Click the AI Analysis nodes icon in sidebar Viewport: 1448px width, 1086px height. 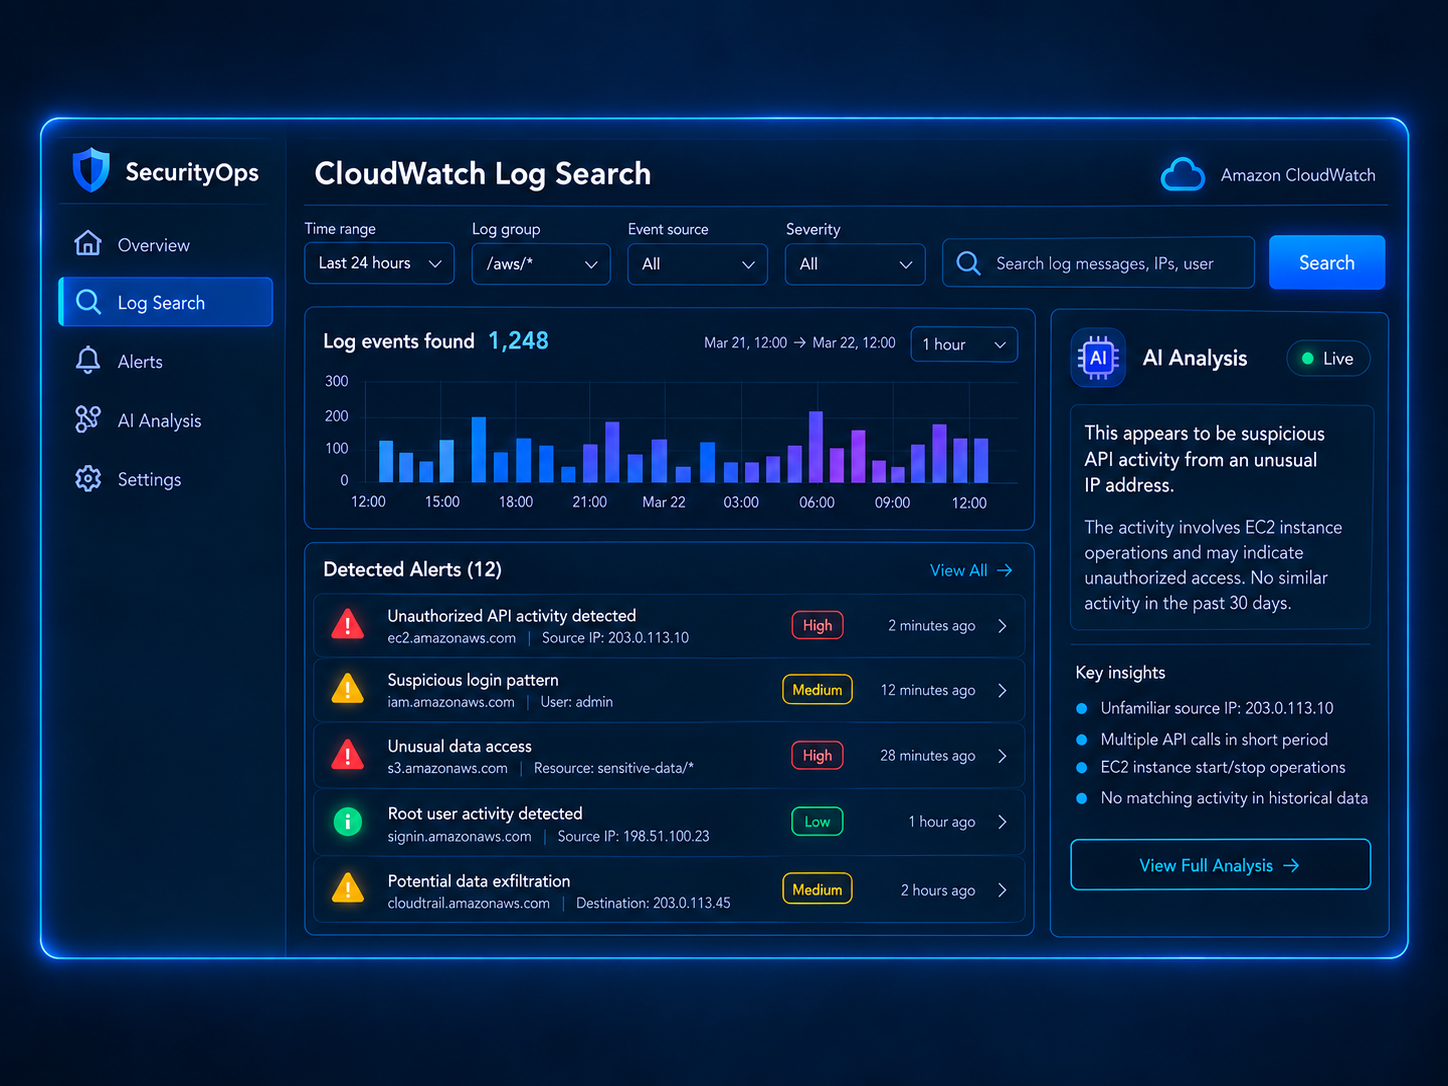pyautogui.click(x=88, y=419)
